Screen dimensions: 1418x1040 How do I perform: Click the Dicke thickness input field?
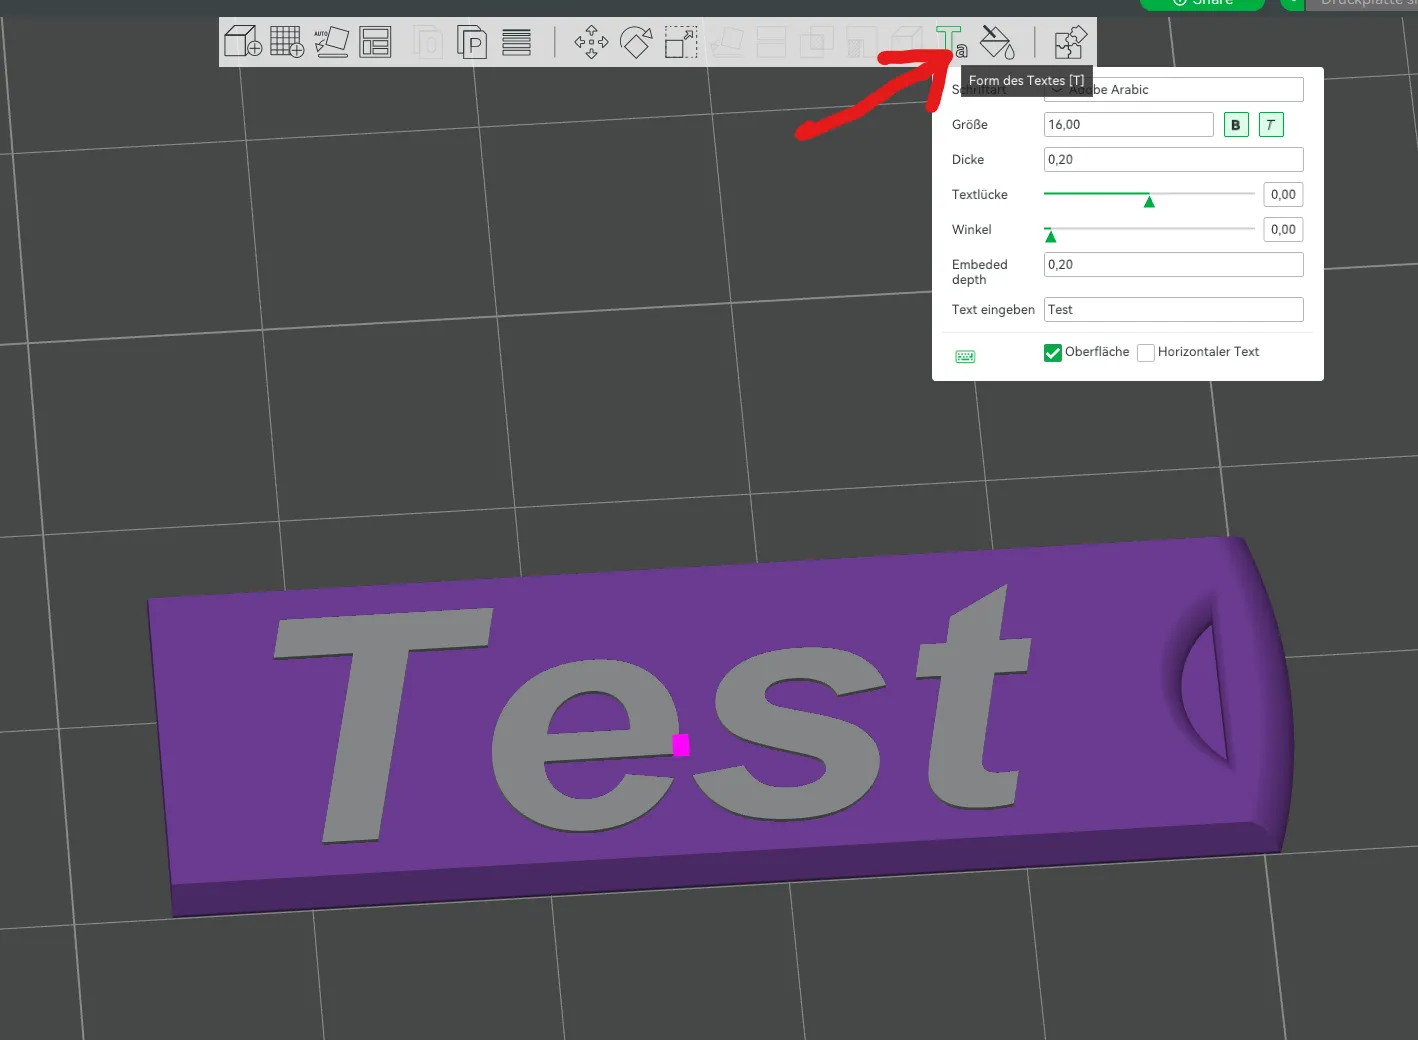pyautogui.click(x=1174, y=160)
